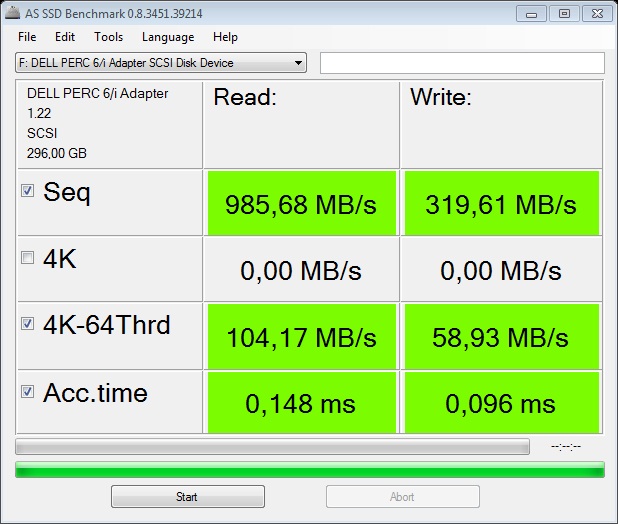618x524 pixels.
Task: Click the 4K-64Thrd write result 58,93 MB/s
Action: [x=501, y=336]
